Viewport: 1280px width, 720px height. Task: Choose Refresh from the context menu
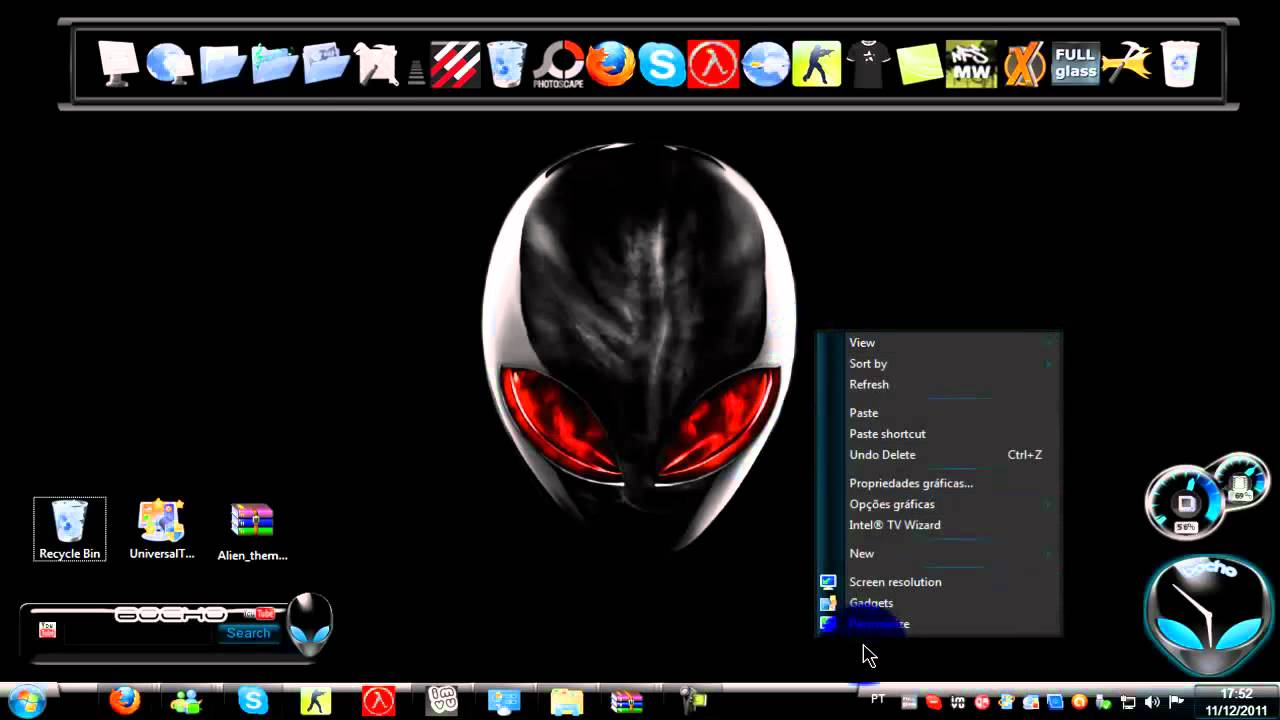[939, 385]
